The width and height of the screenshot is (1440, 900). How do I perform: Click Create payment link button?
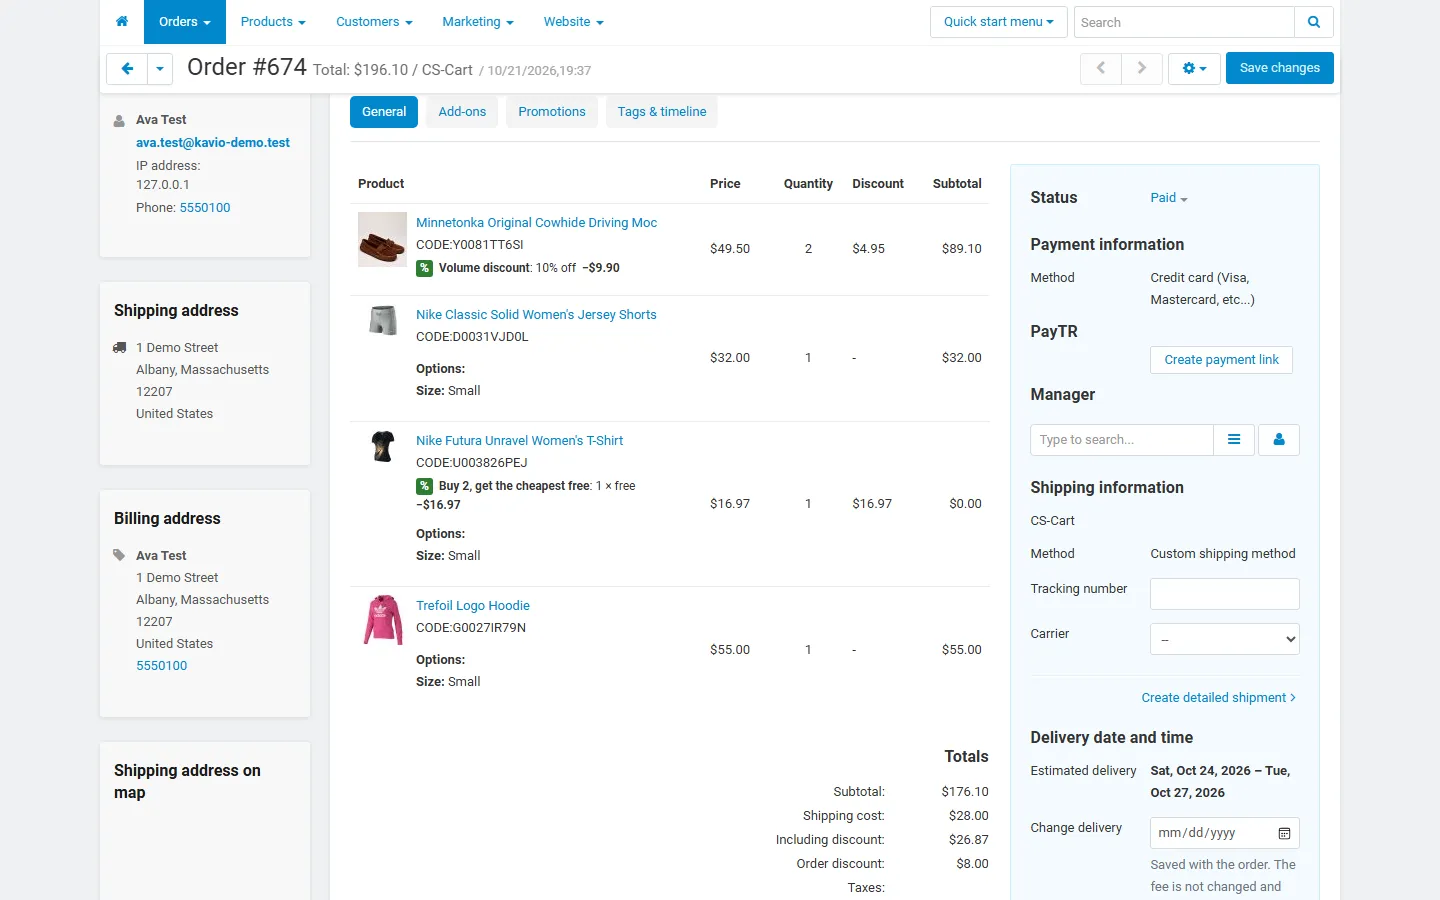tap(1222, 360)
